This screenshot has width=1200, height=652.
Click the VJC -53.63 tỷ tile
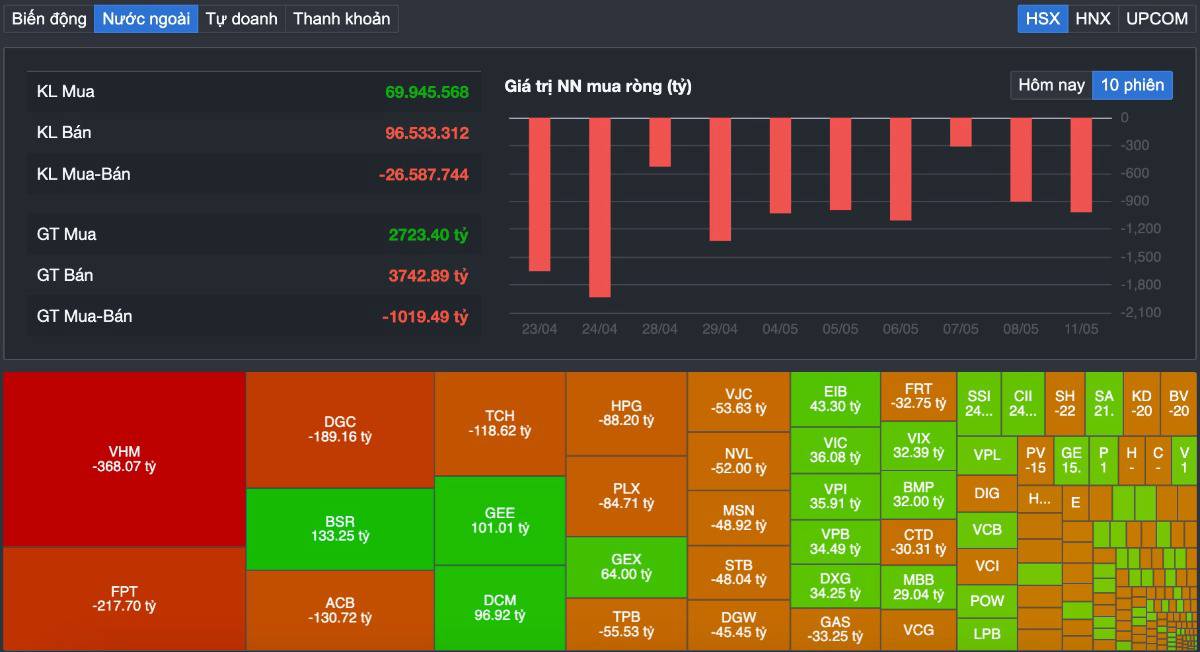coord(738,401)
